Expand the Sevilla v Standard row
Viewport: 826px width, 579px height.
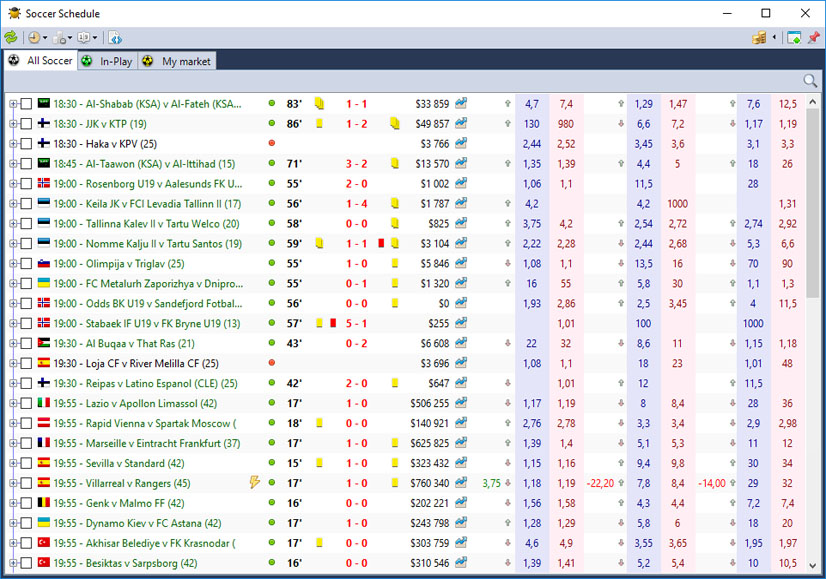pyautogui.click(x=13, y=464)
